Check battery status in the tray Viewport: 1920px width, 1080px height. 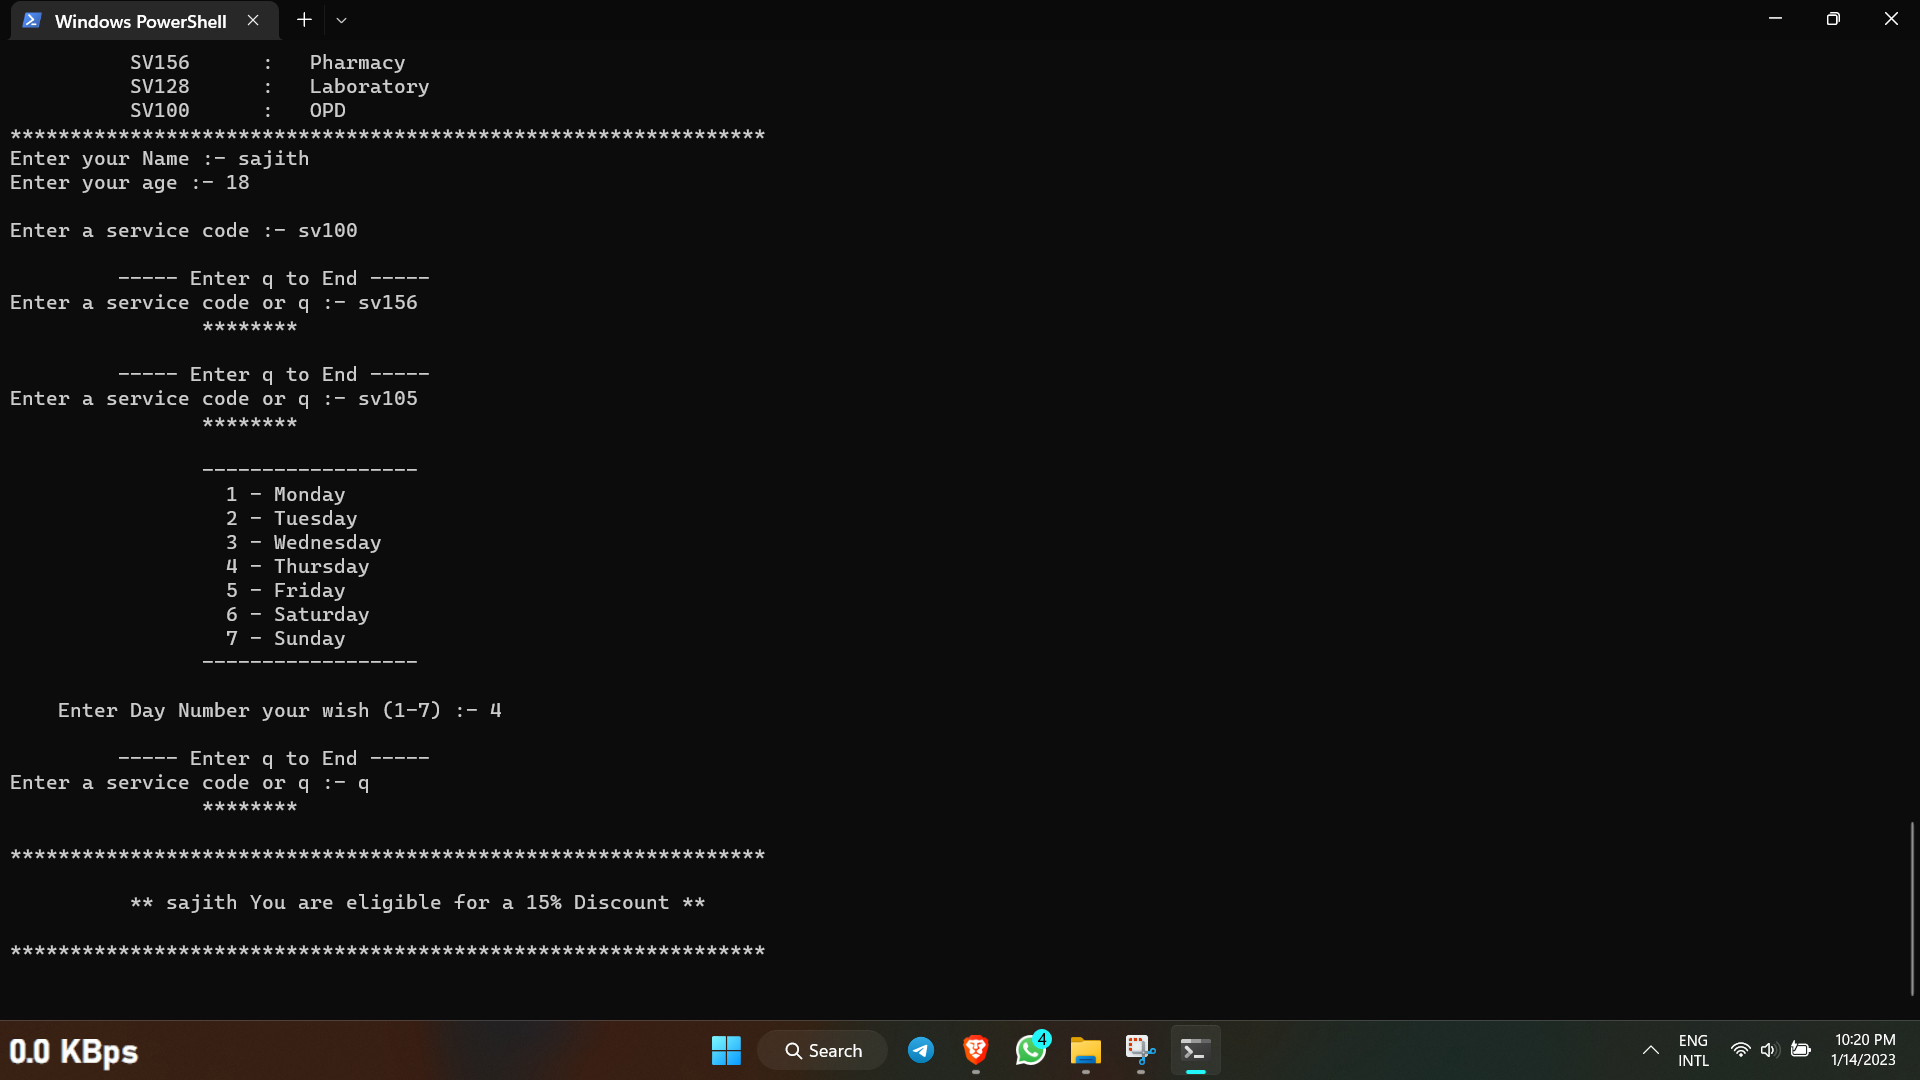pyautogui.click(x=1802, y=1050)
